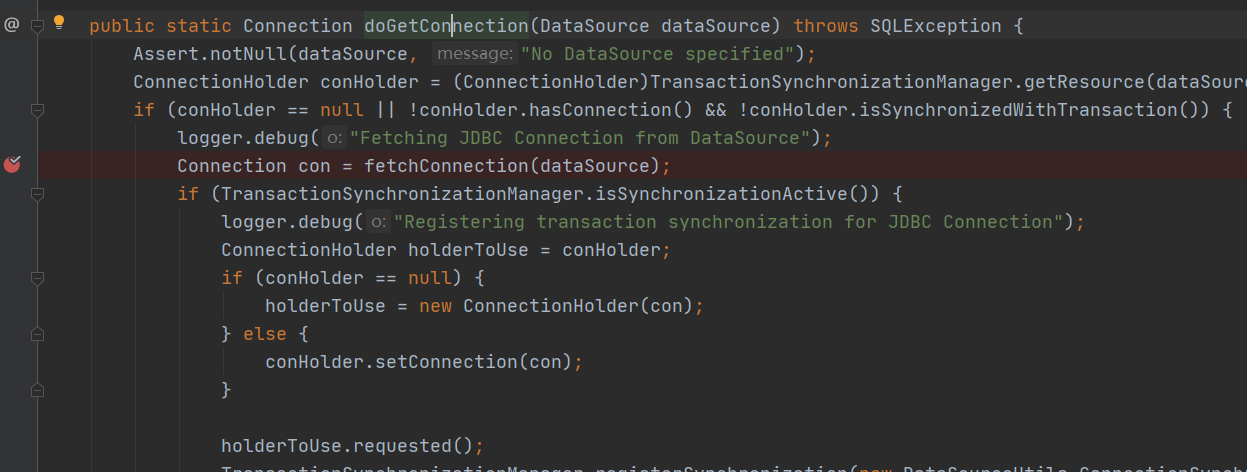Place caret on the doGetConnection method name

coord(446,26)
